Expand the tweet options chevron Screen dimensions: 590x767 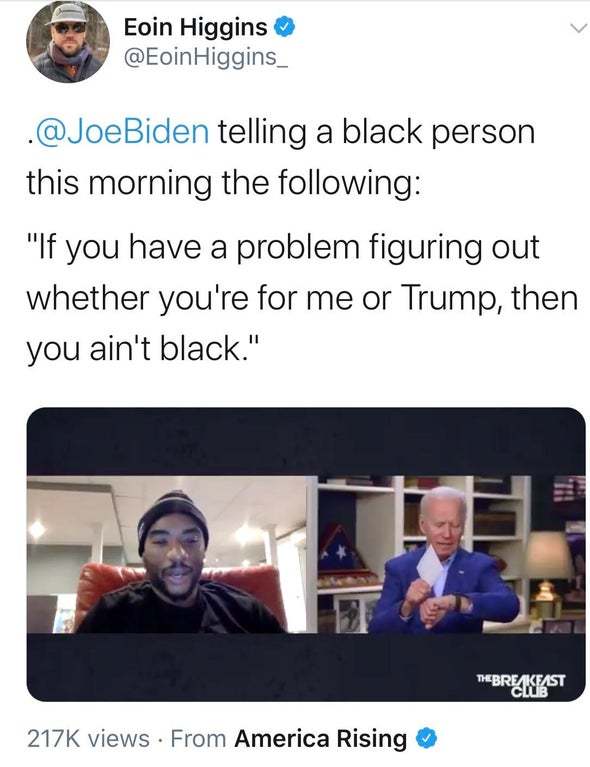(578, 28)
